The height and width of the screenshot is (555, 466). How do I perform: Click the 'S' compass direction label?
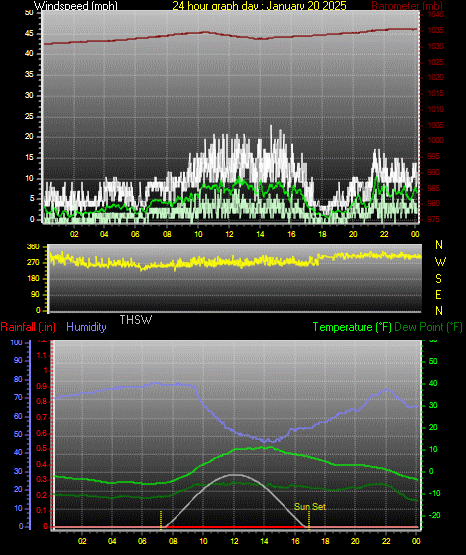point(438,279)
